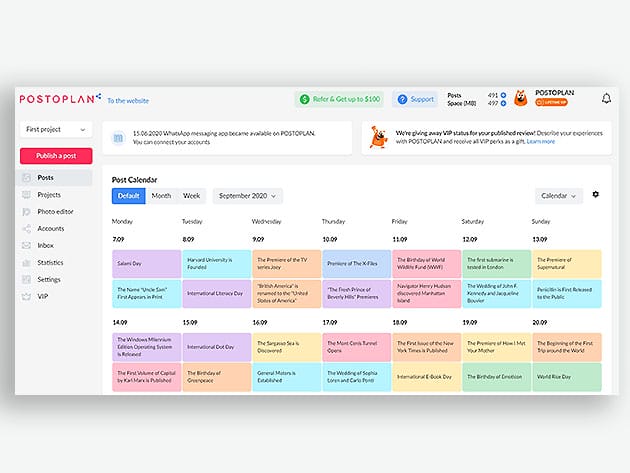Click the Publish a post button
Screen dimensions: 630x473
pos(55,156)
